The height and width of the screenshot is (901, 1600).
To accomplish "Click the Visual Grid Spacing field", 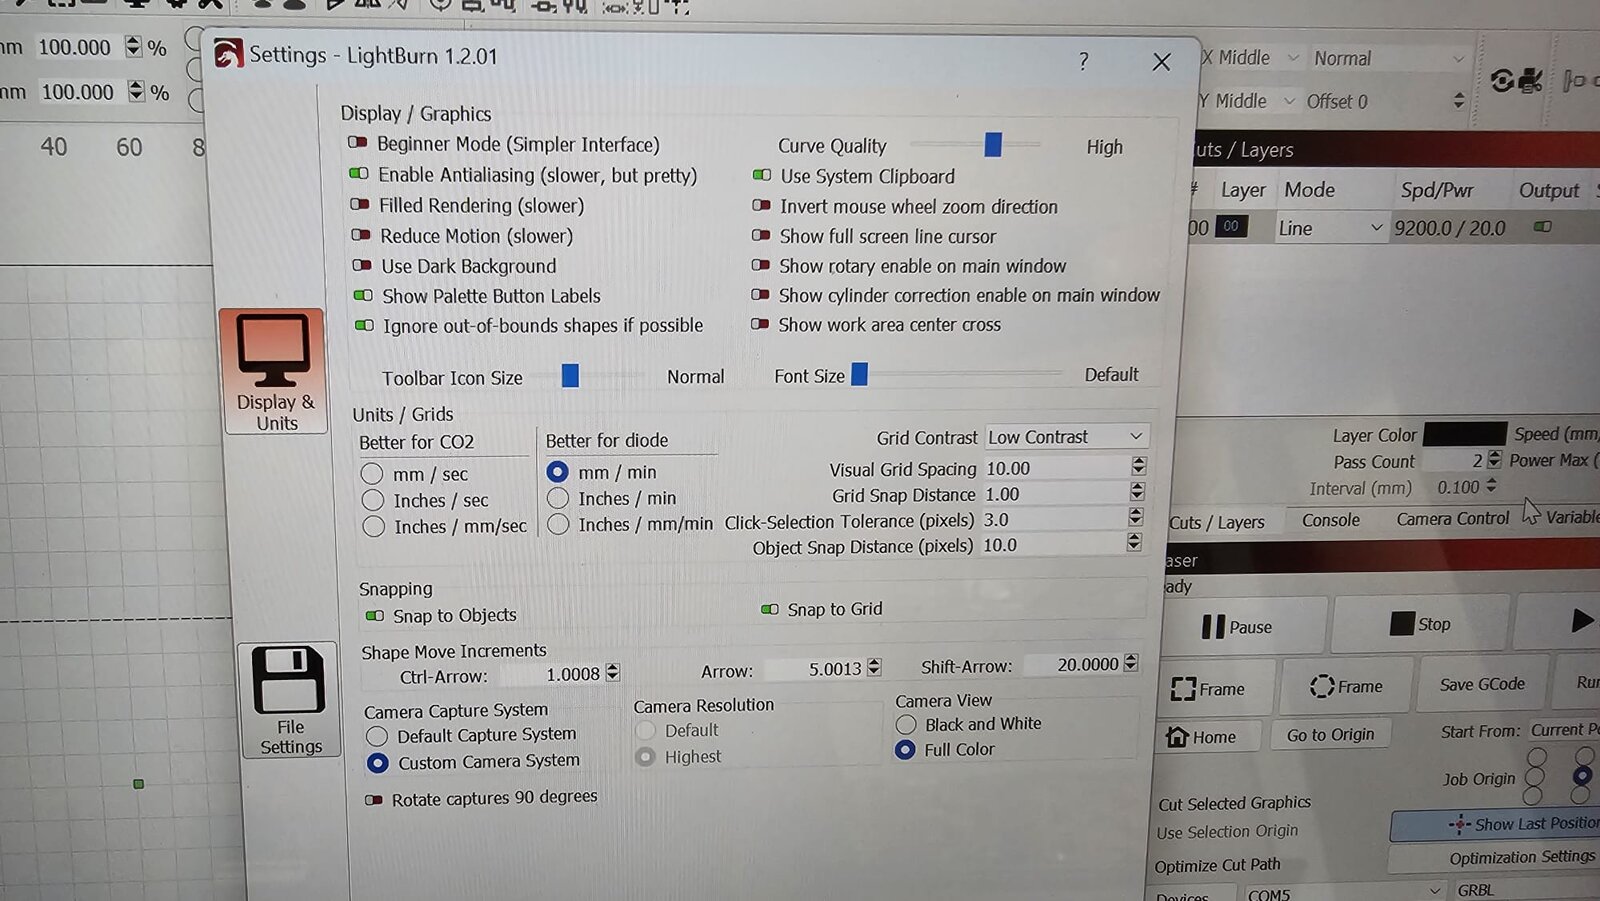I will [x=1057, y=468].
